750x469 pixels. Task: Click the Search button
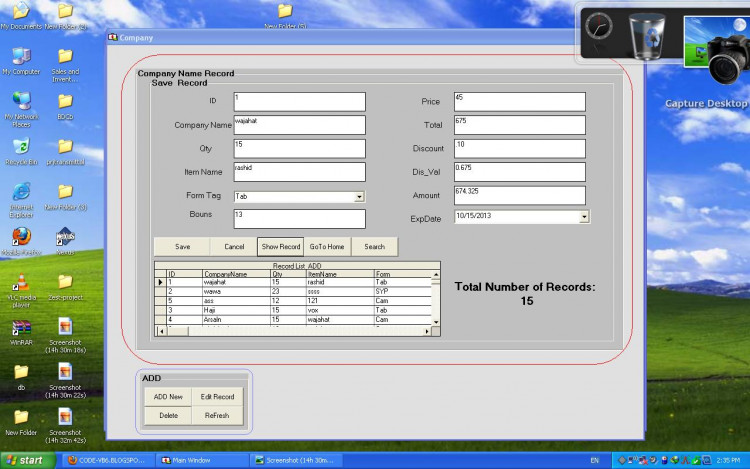(x=375, y=247)
